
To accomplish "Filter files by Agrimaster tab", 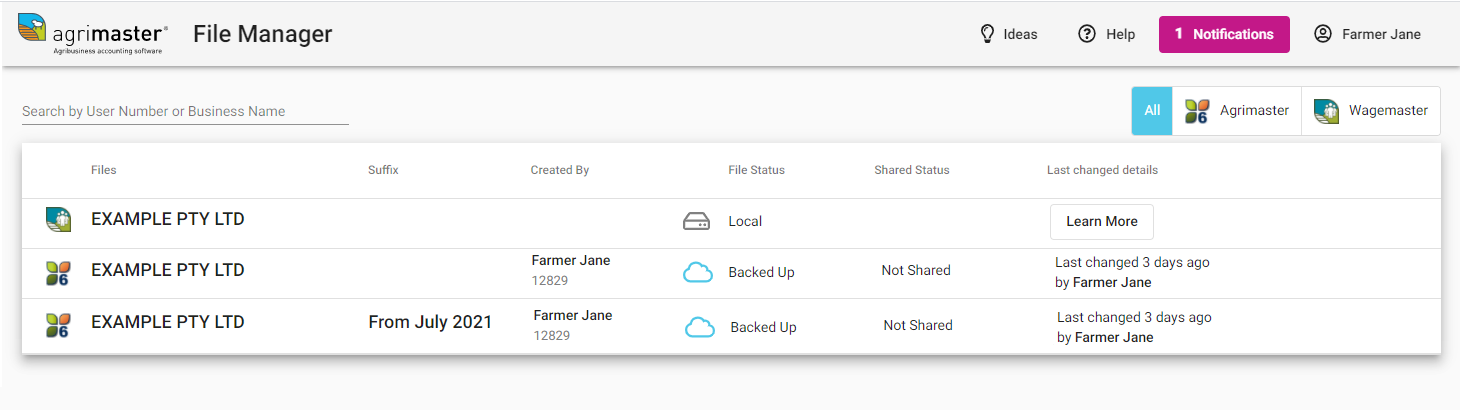I will click(1237, 111).
